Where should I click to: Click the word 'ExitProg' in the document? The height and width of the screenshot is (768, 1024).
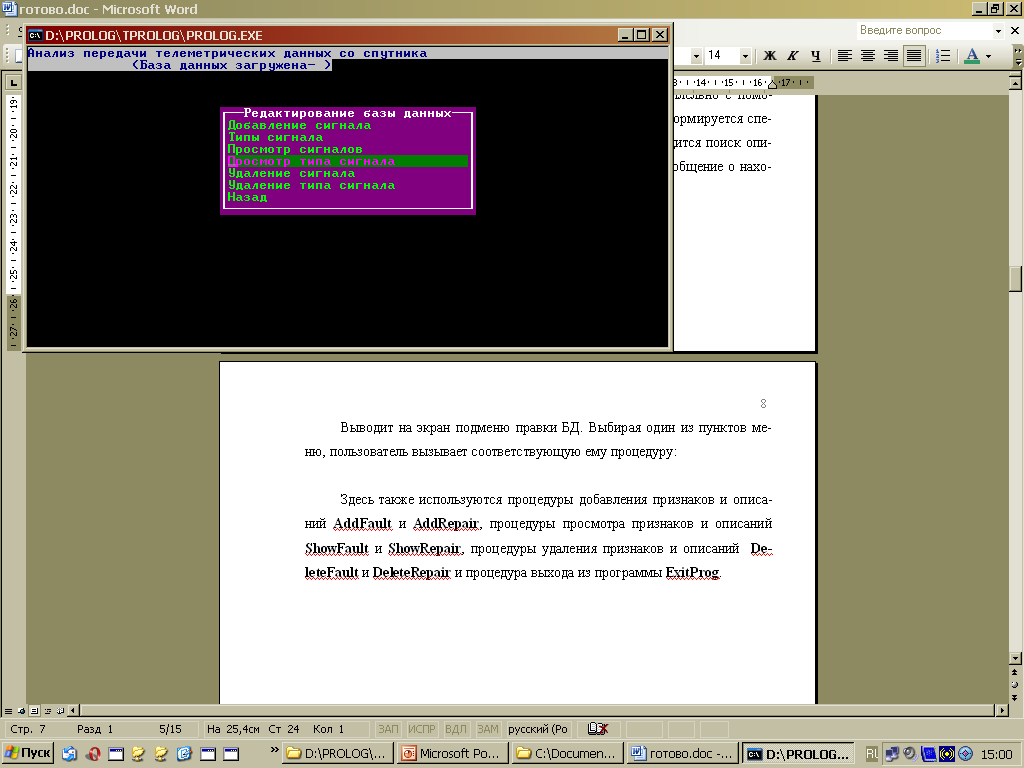[692, 573]
